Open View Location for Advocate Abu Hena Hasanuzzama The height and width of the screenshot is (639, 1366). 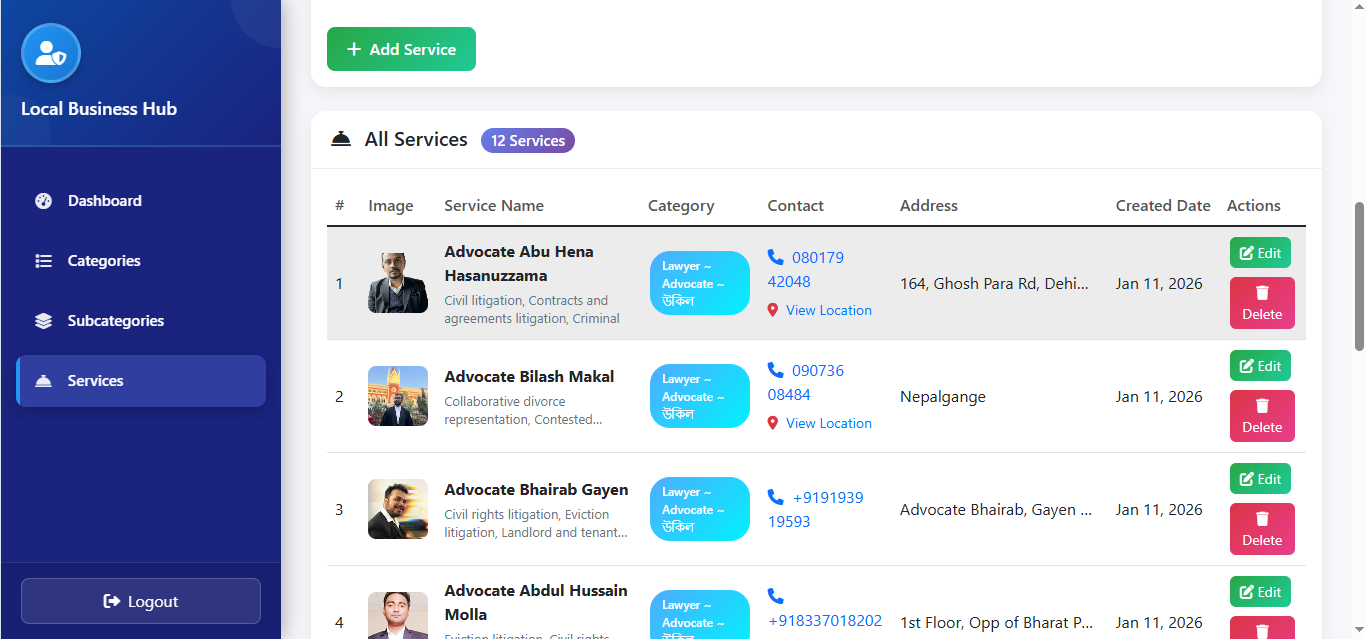click(829, 310)
